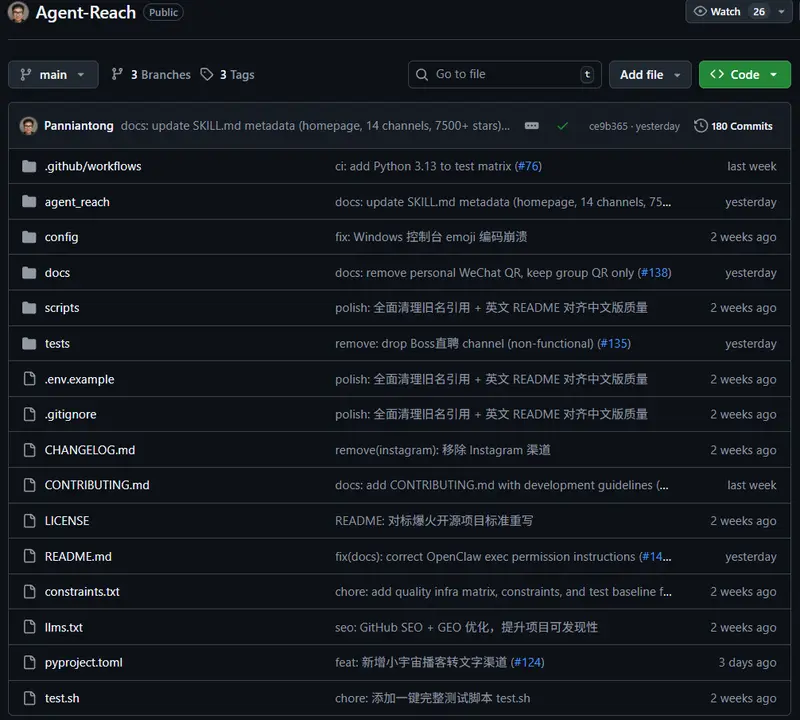Click Panniantong's avatar in the commit bar

(28, 126)
